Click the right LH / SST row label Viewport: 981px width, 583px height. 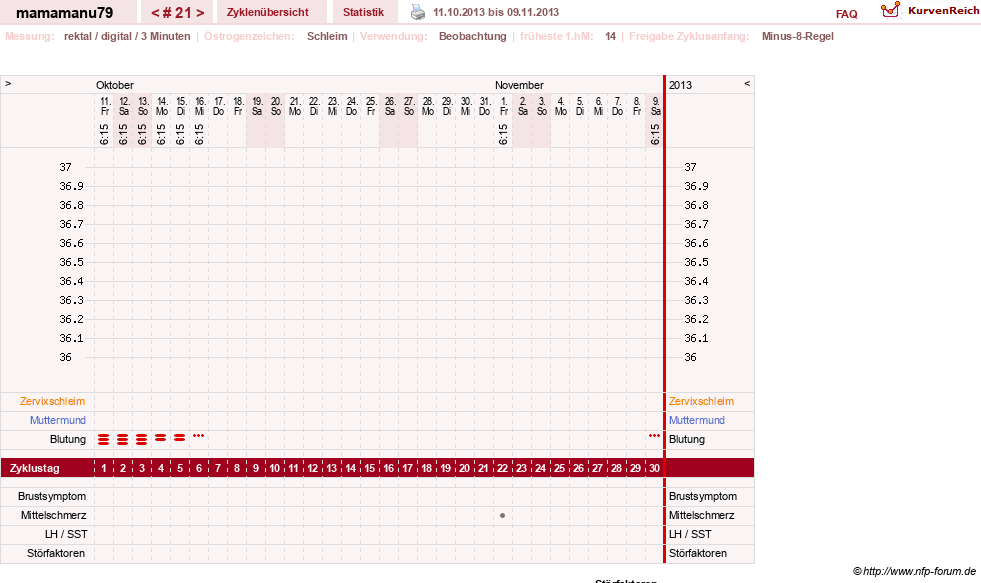tap(690, 534)
